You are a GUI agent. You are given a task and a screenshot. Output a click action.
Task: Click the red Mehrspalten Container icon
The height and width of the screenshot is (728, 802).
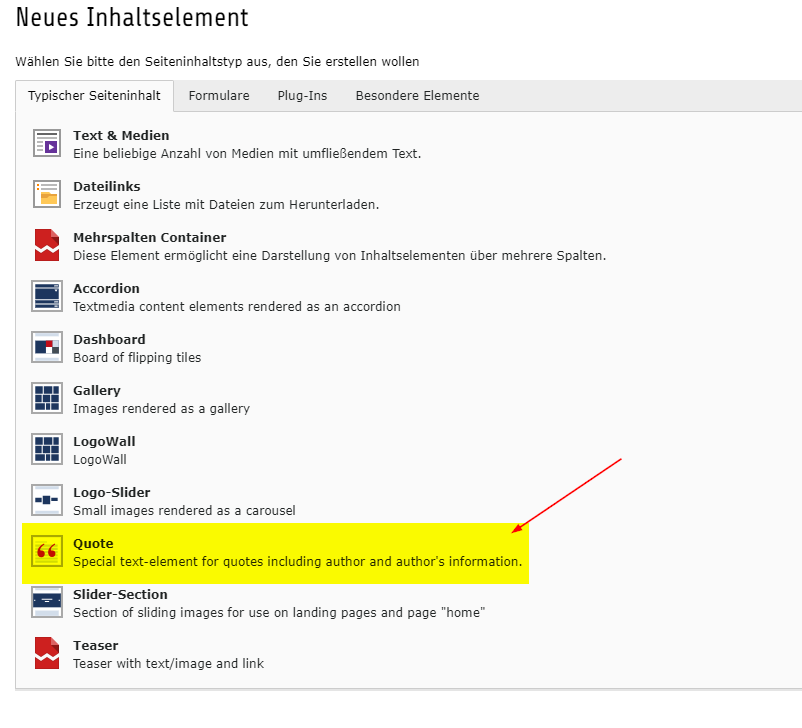point(47,245)
